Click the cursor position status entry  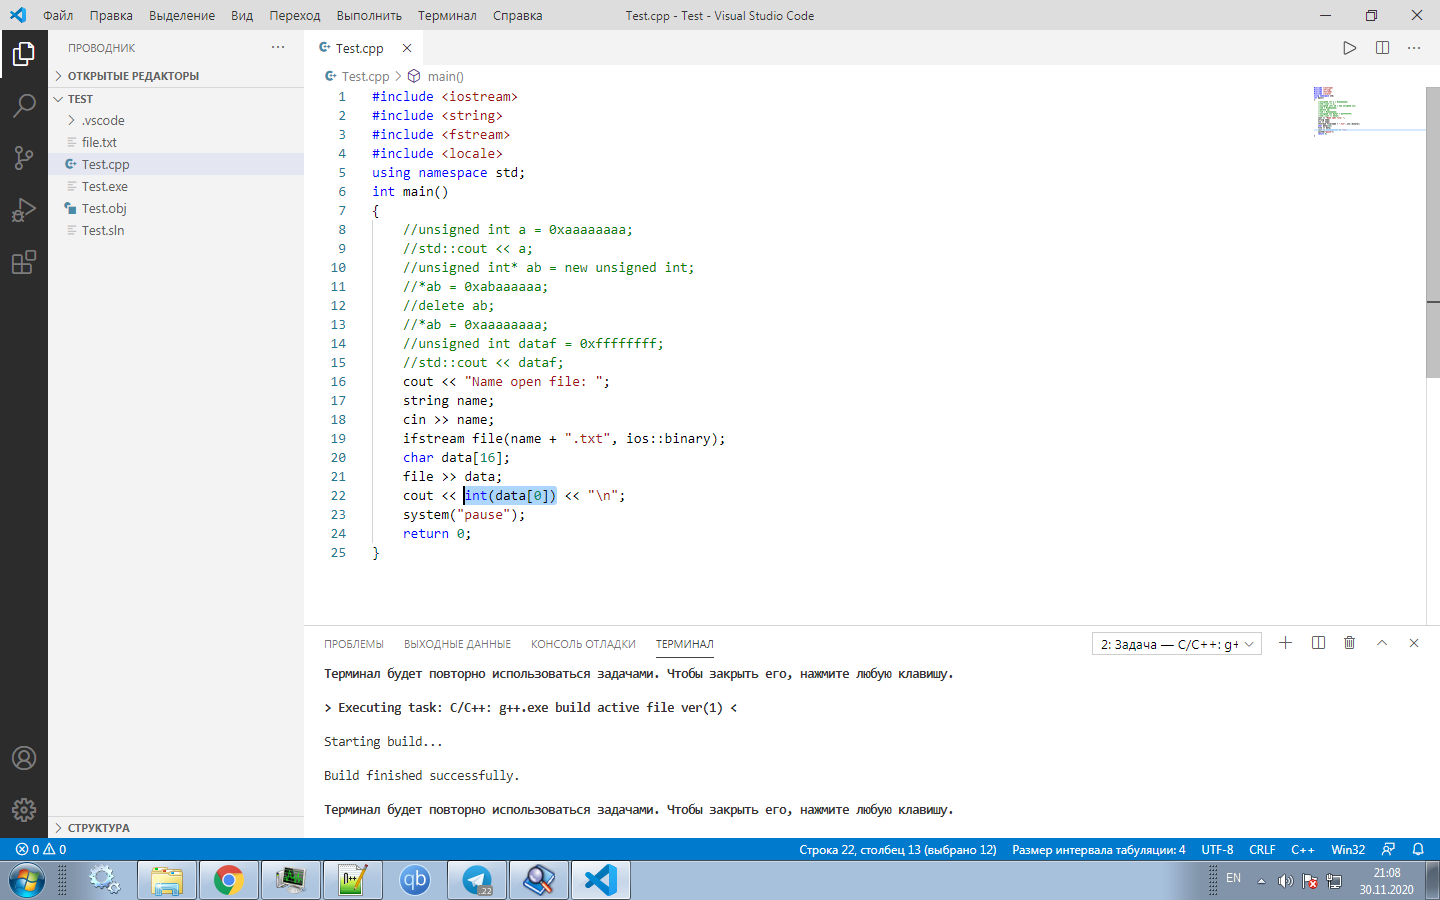pyautogui.click(x=898, y=849)
